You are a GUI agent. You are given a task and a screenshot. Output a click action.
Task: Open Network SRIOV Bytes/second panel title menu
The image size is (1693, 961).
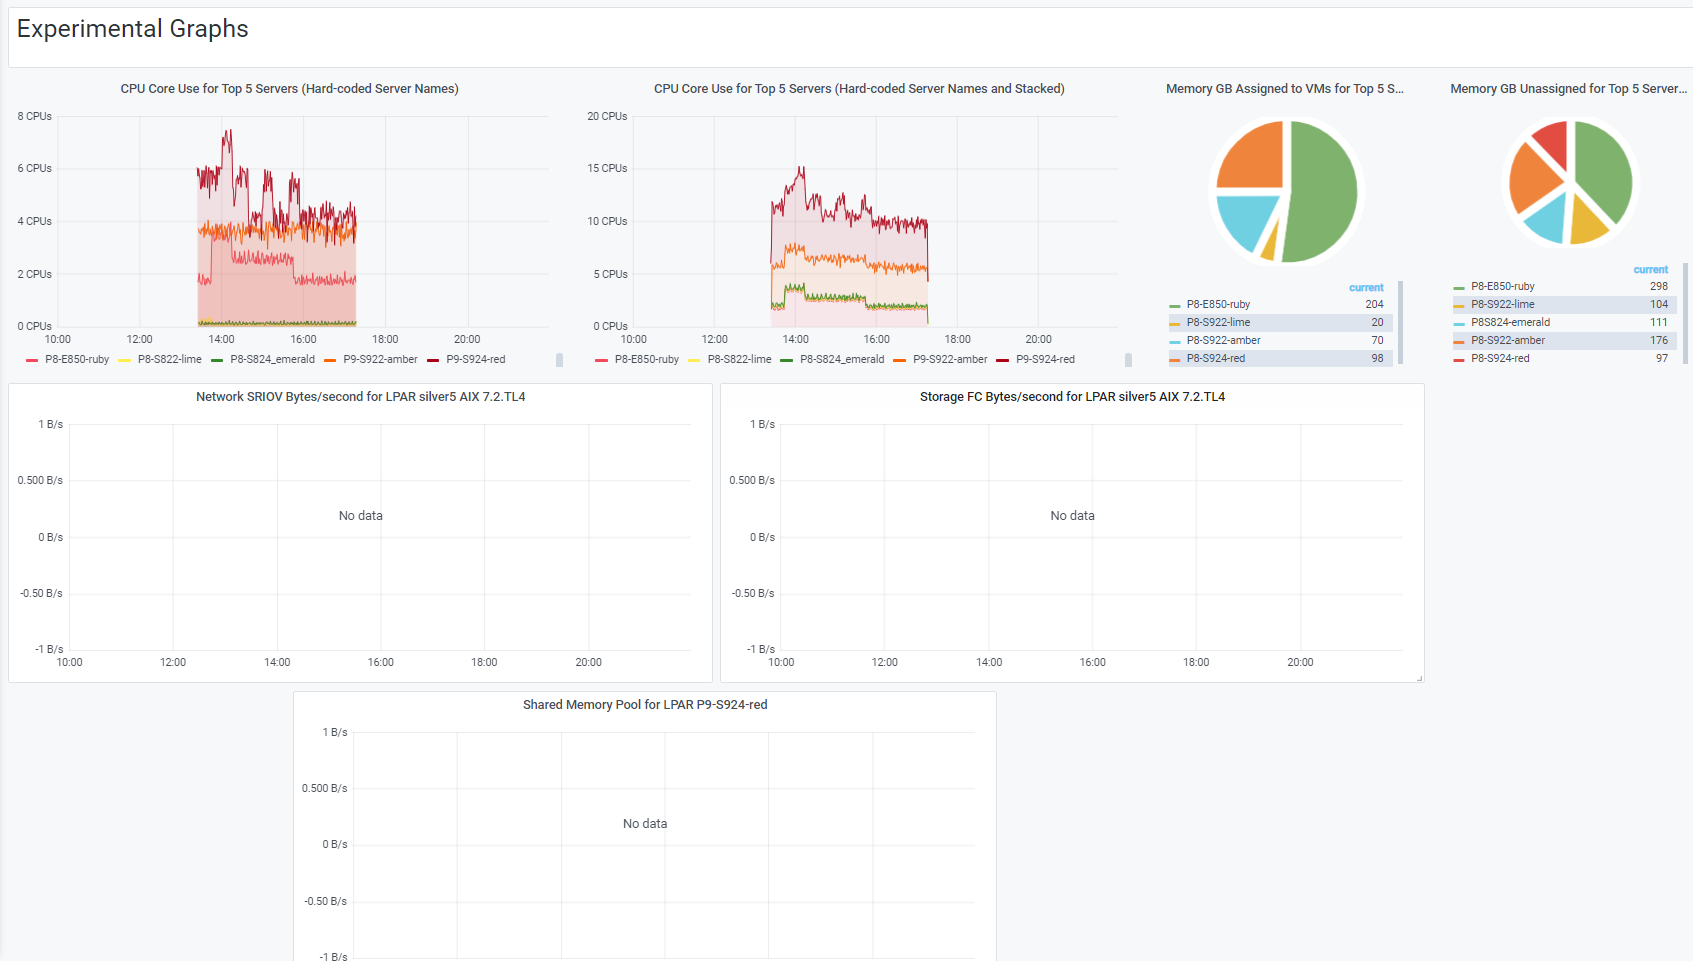[361, 397]
